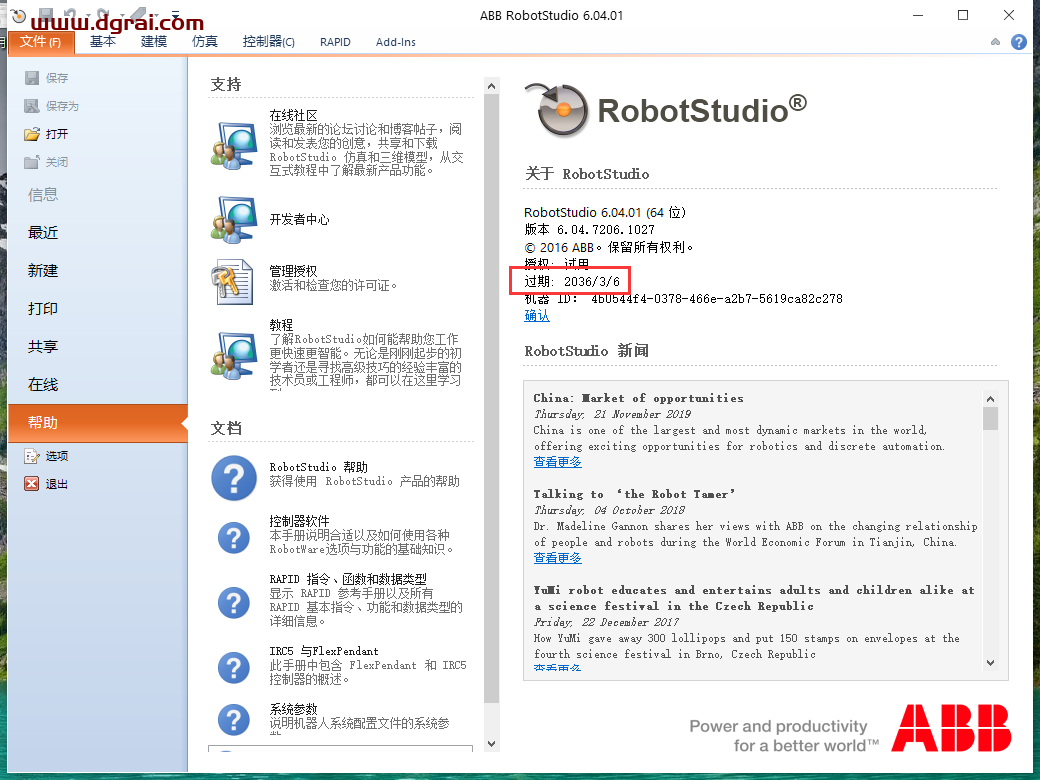Image resolution: width=1040 pixels, height=780 pixels.
Task: Click the blue help icon in title bar corner
Action: [1019, 42]
